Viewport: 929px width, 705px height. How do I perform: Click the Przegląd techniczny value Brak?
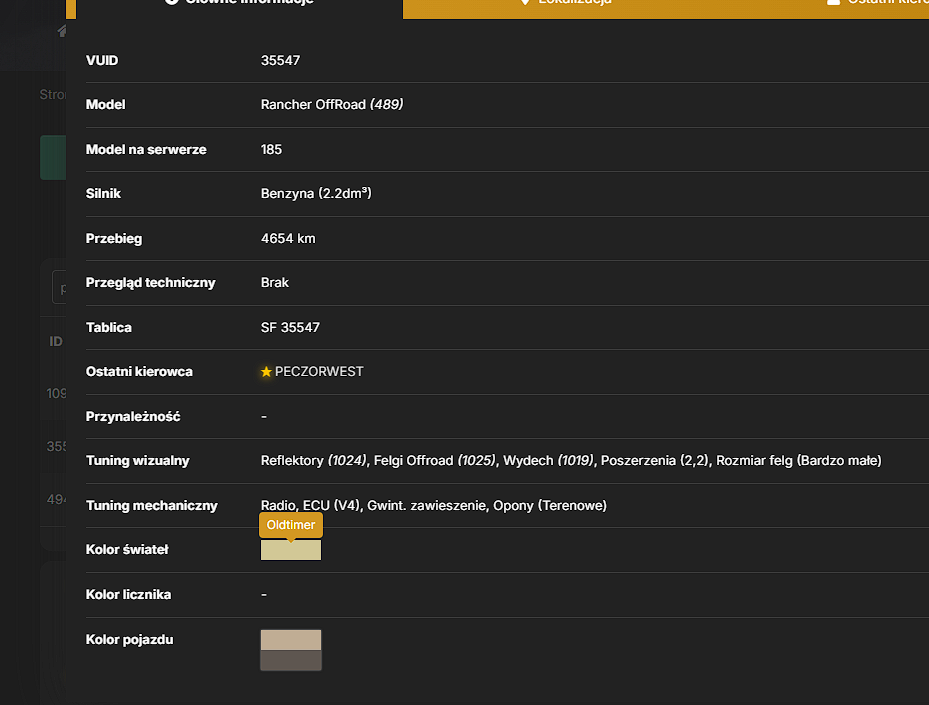point(274,283)
